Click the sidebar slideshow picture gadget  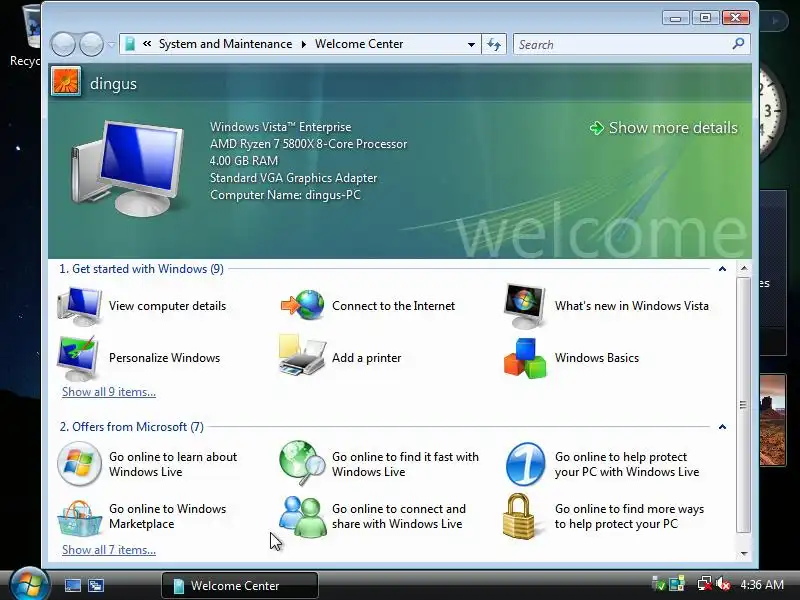tap(772, 420)
